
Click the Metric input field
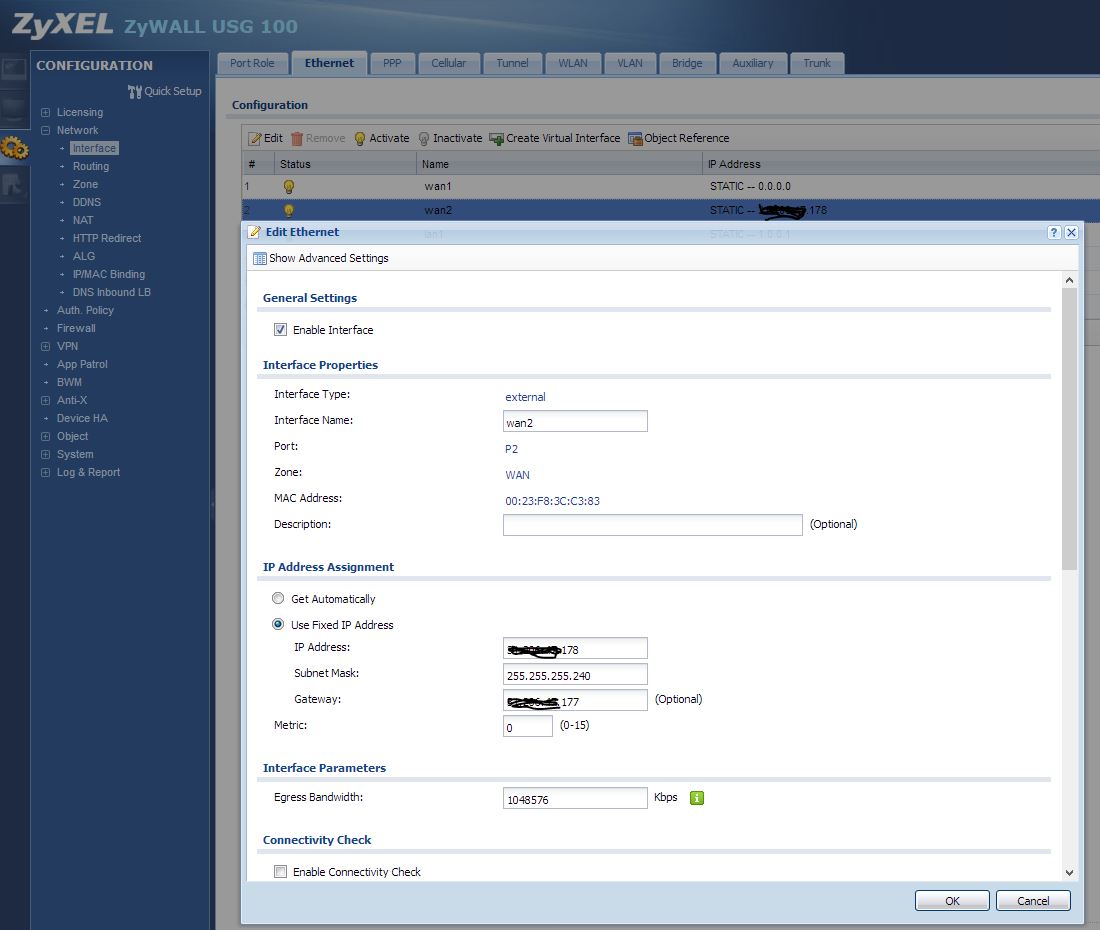click(528, 727)
